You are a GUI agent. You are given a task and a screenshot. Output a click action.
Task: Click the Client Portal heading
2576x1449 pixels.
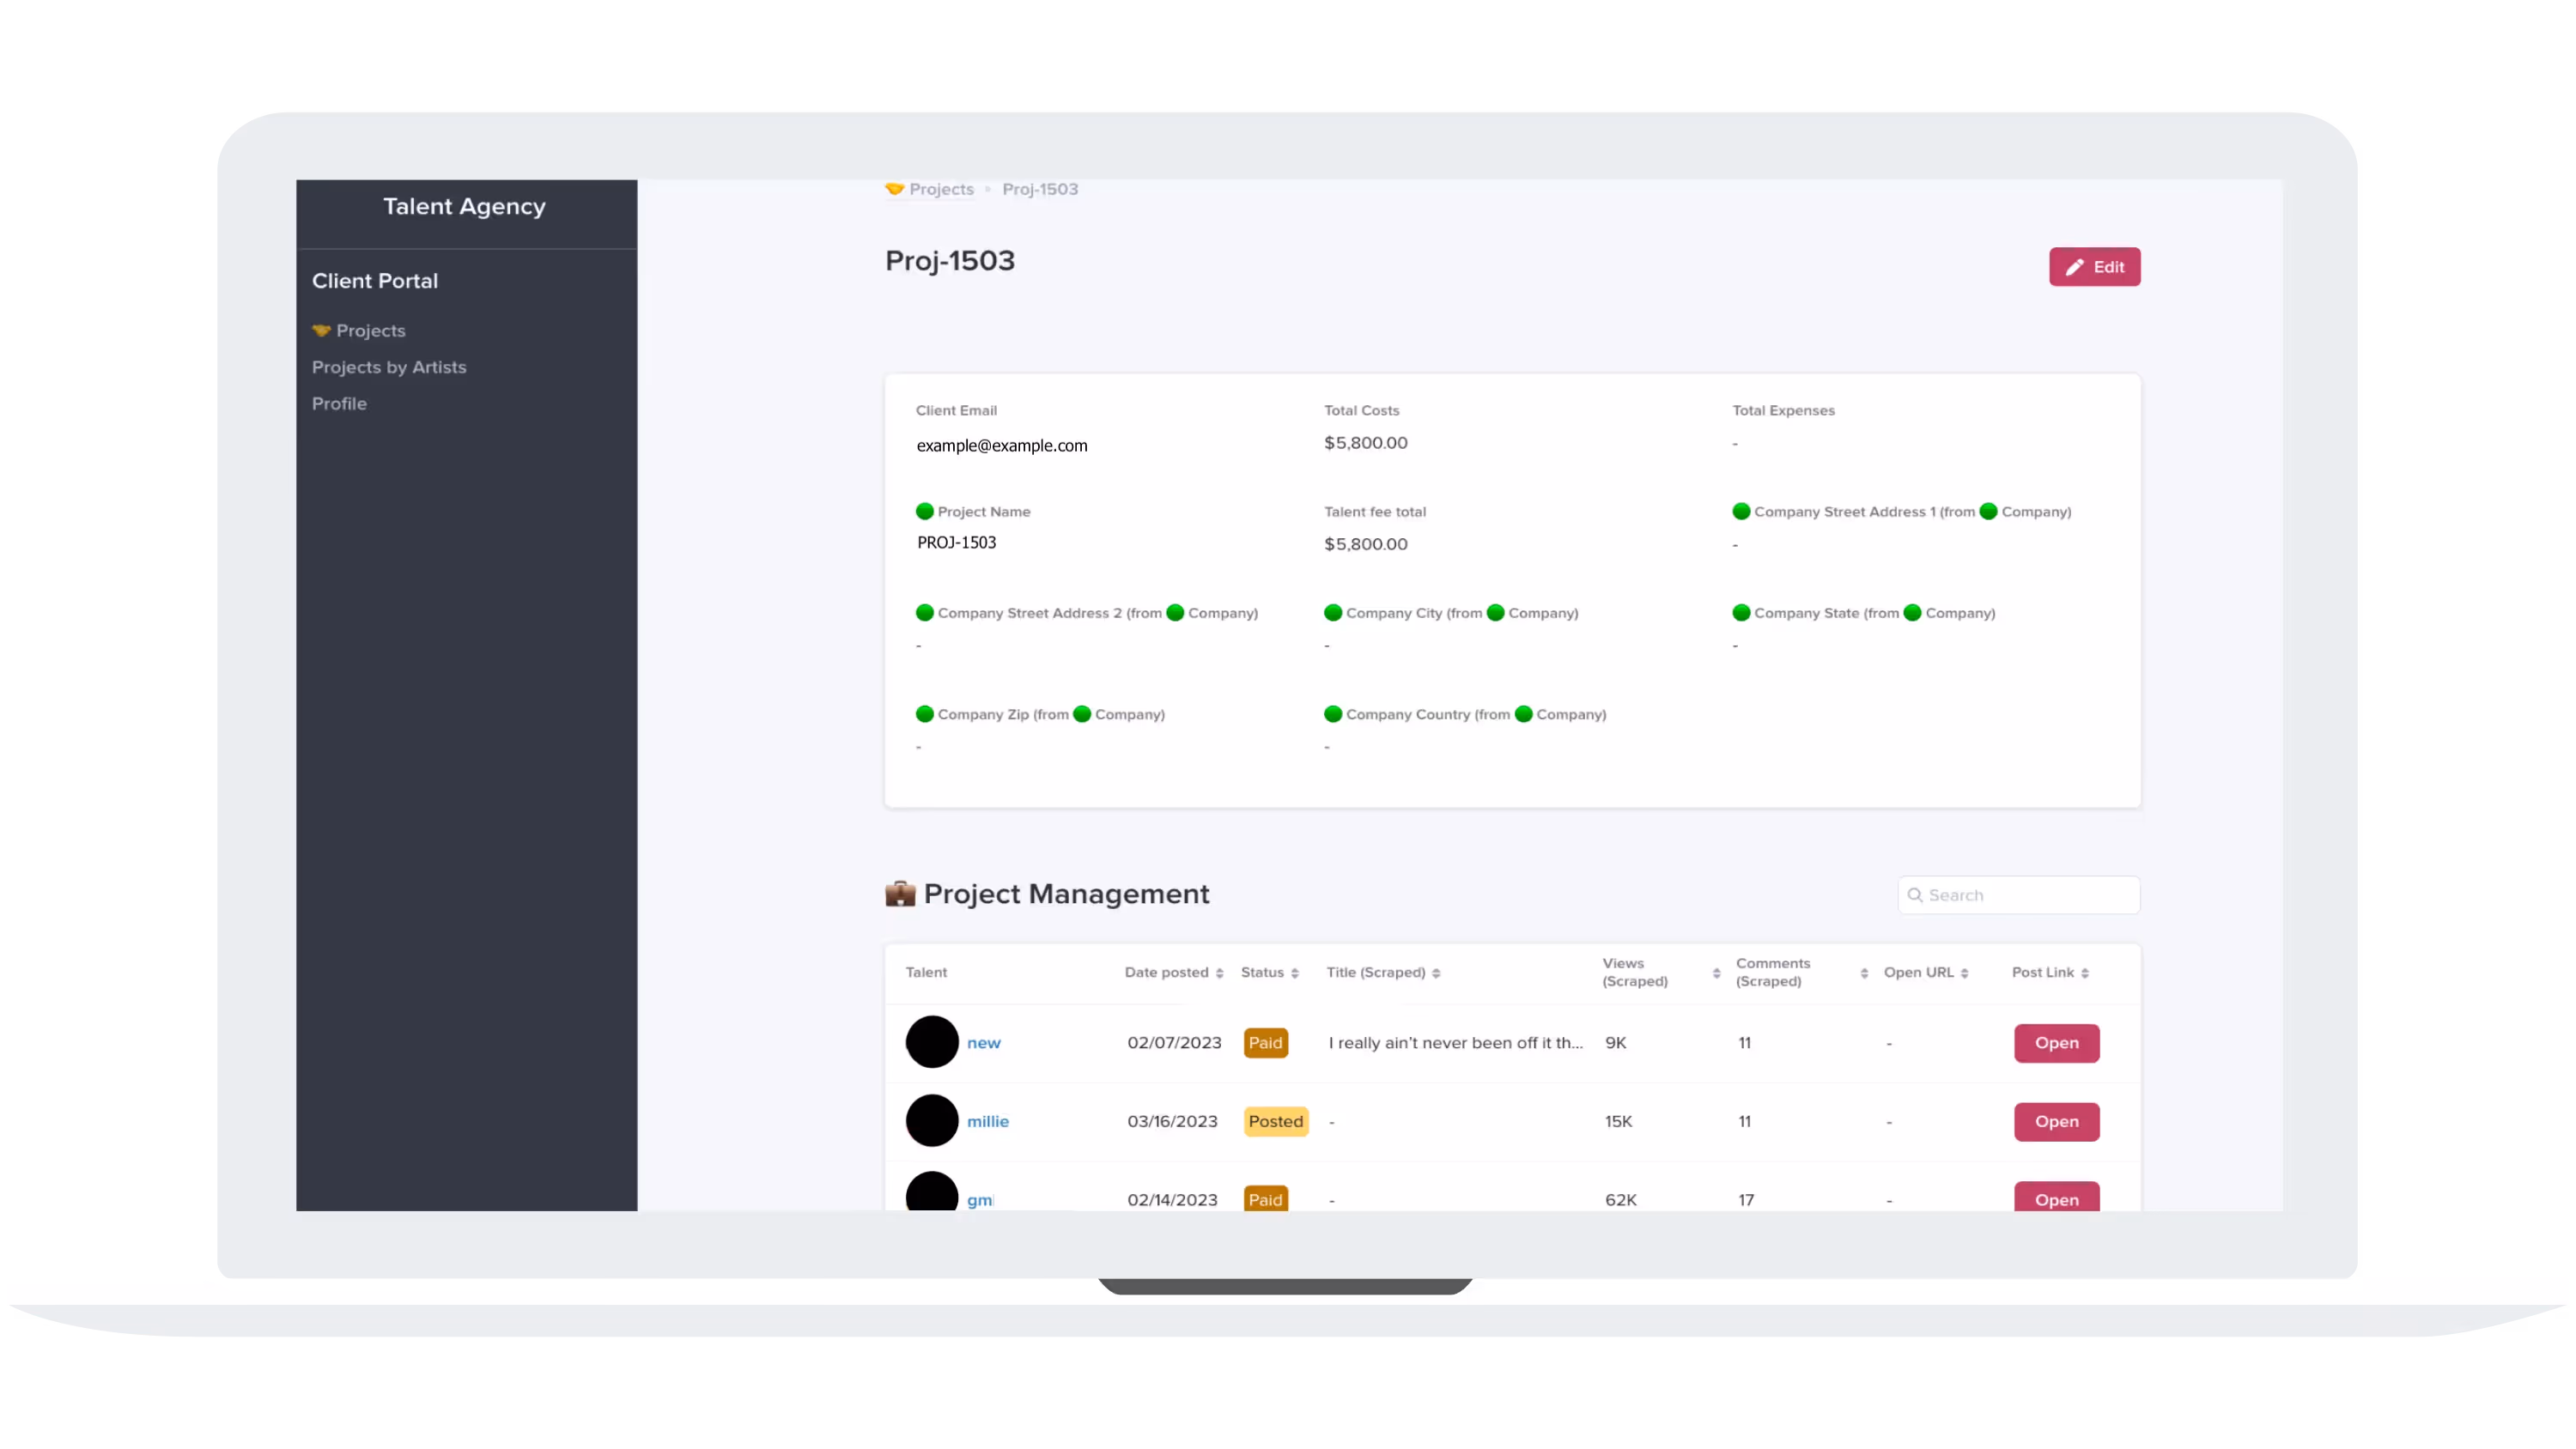coord(374,281)
